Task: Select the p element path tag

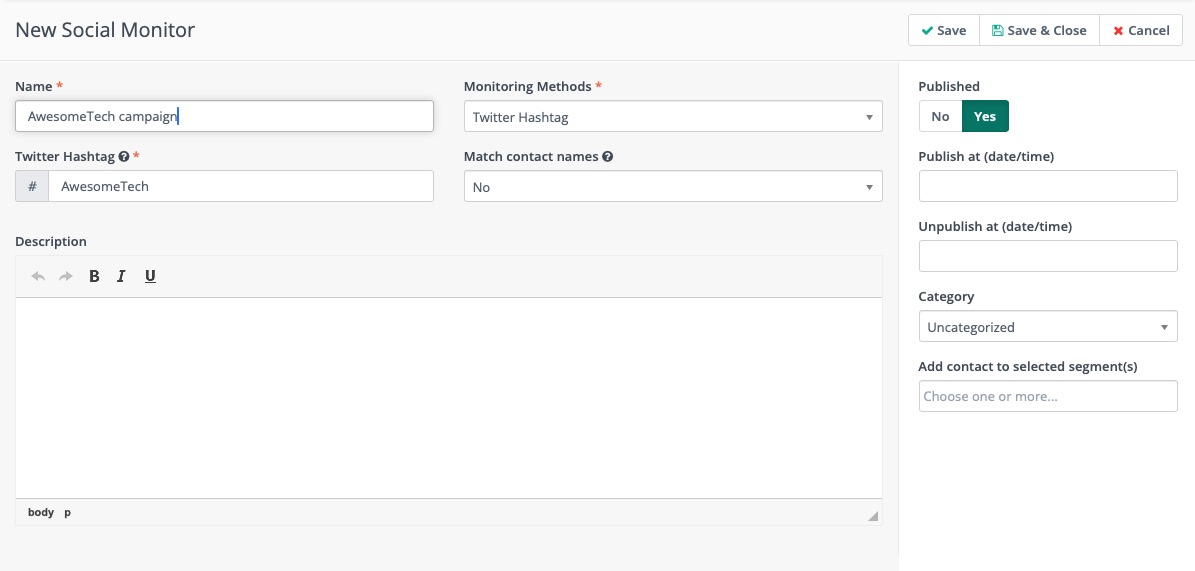Action: (68, 512)
